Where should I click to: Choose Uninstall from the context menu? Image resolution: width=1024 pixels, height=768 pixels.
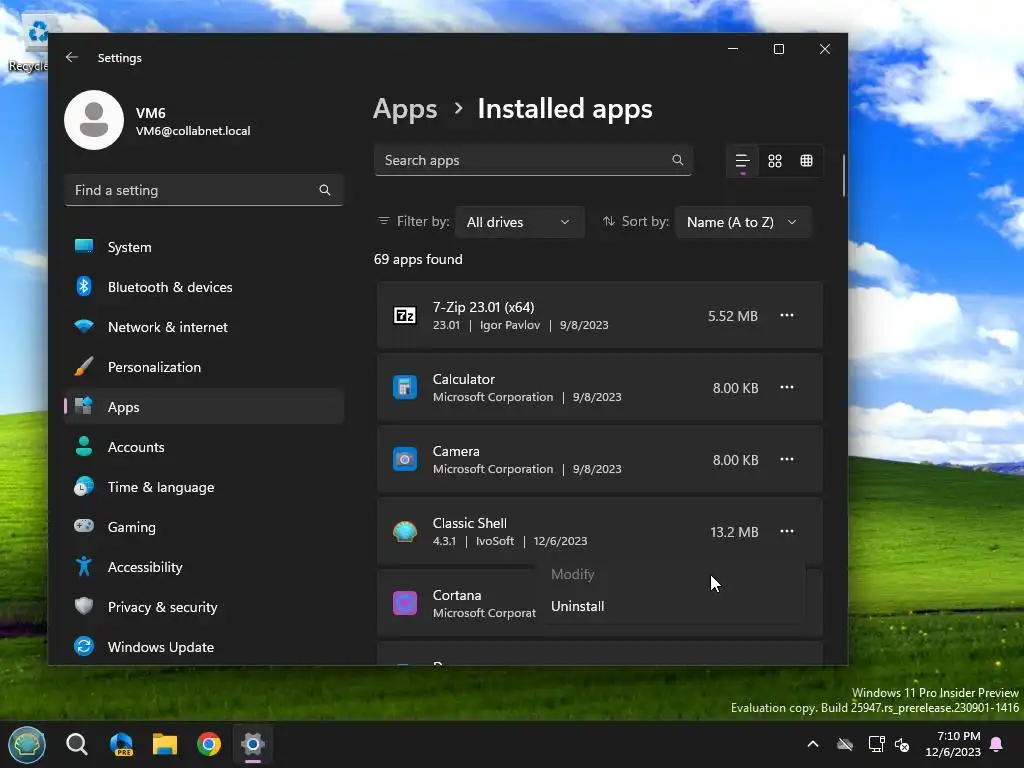coord(671,606)
